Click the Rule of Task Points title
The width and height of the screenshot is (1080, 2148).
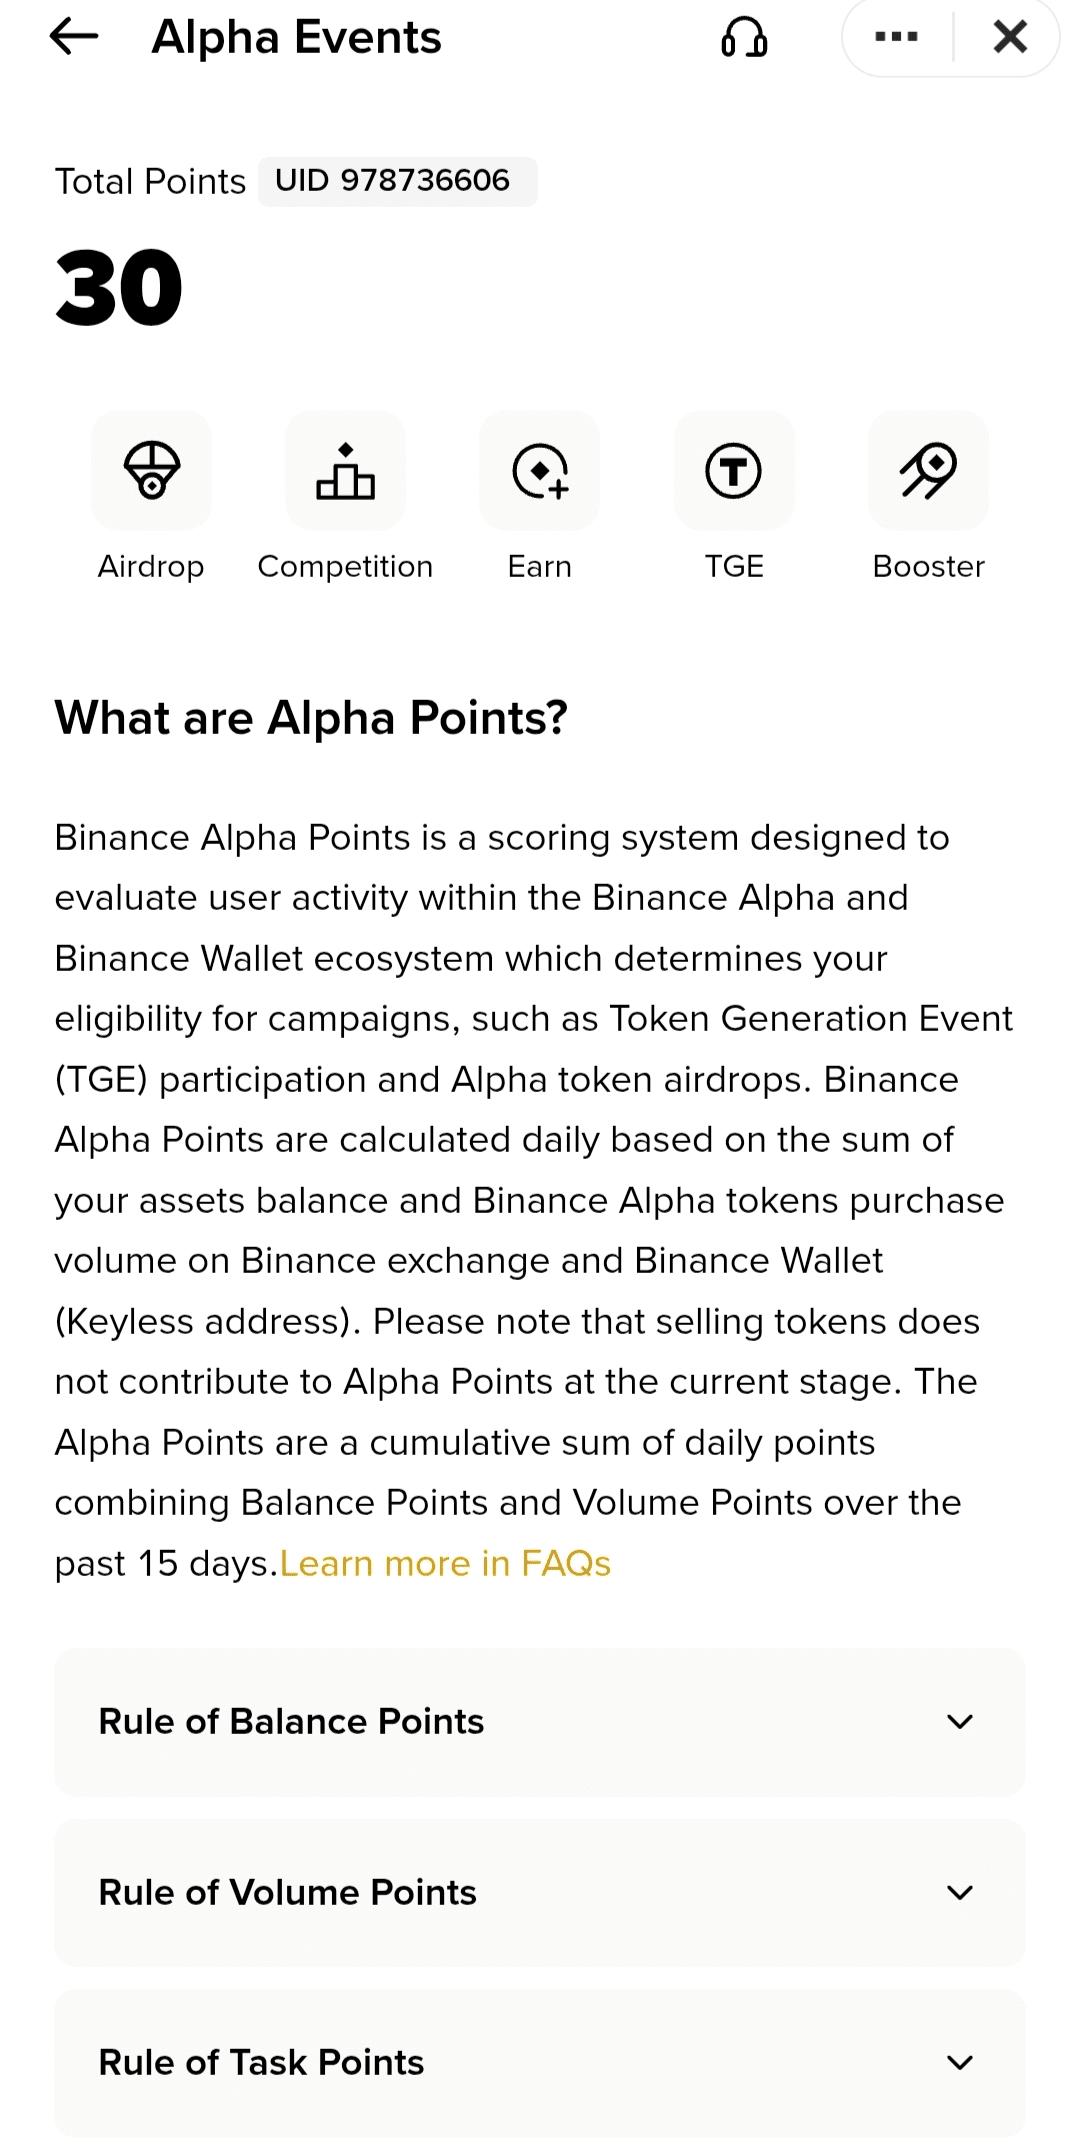pyautogui.click(x=261, y=2063)
